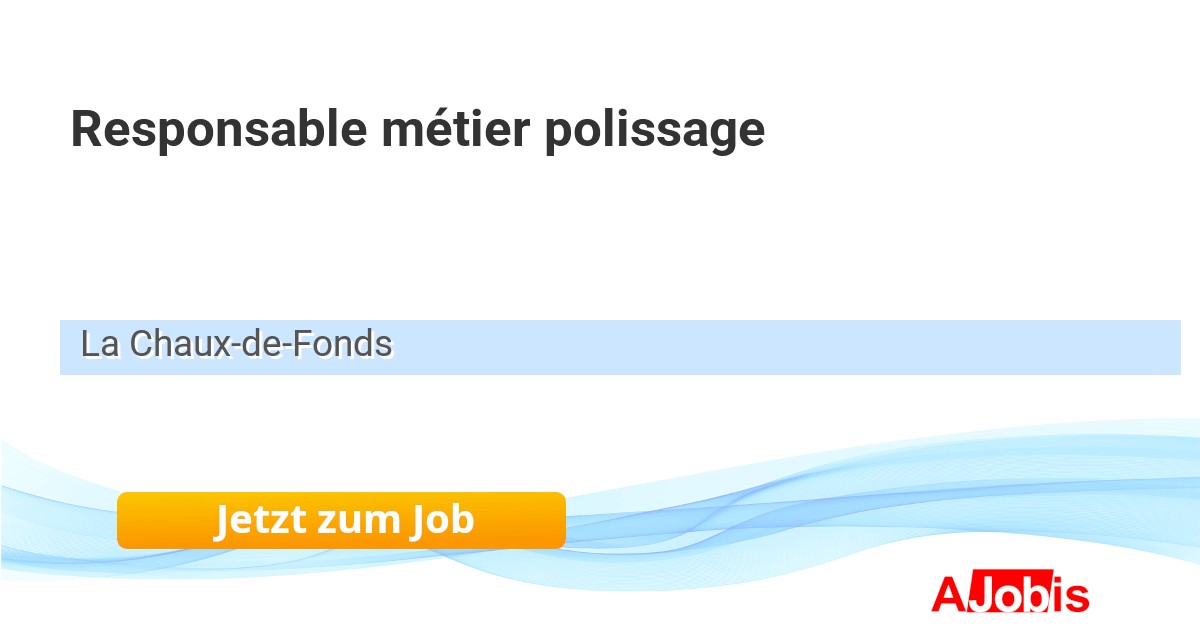This screenshot has width=1200, height=630.
Task: Click the word "Jetzt" on the button
Action: point(259,520)
